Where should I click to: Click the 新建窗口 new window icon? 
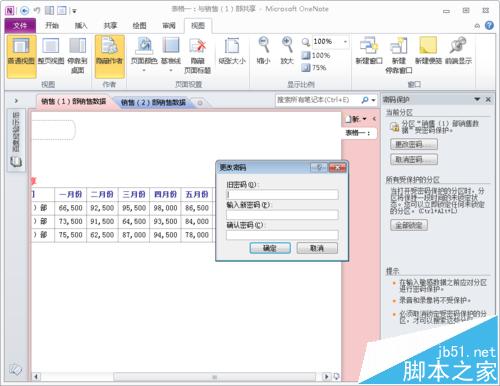point(369,52)
